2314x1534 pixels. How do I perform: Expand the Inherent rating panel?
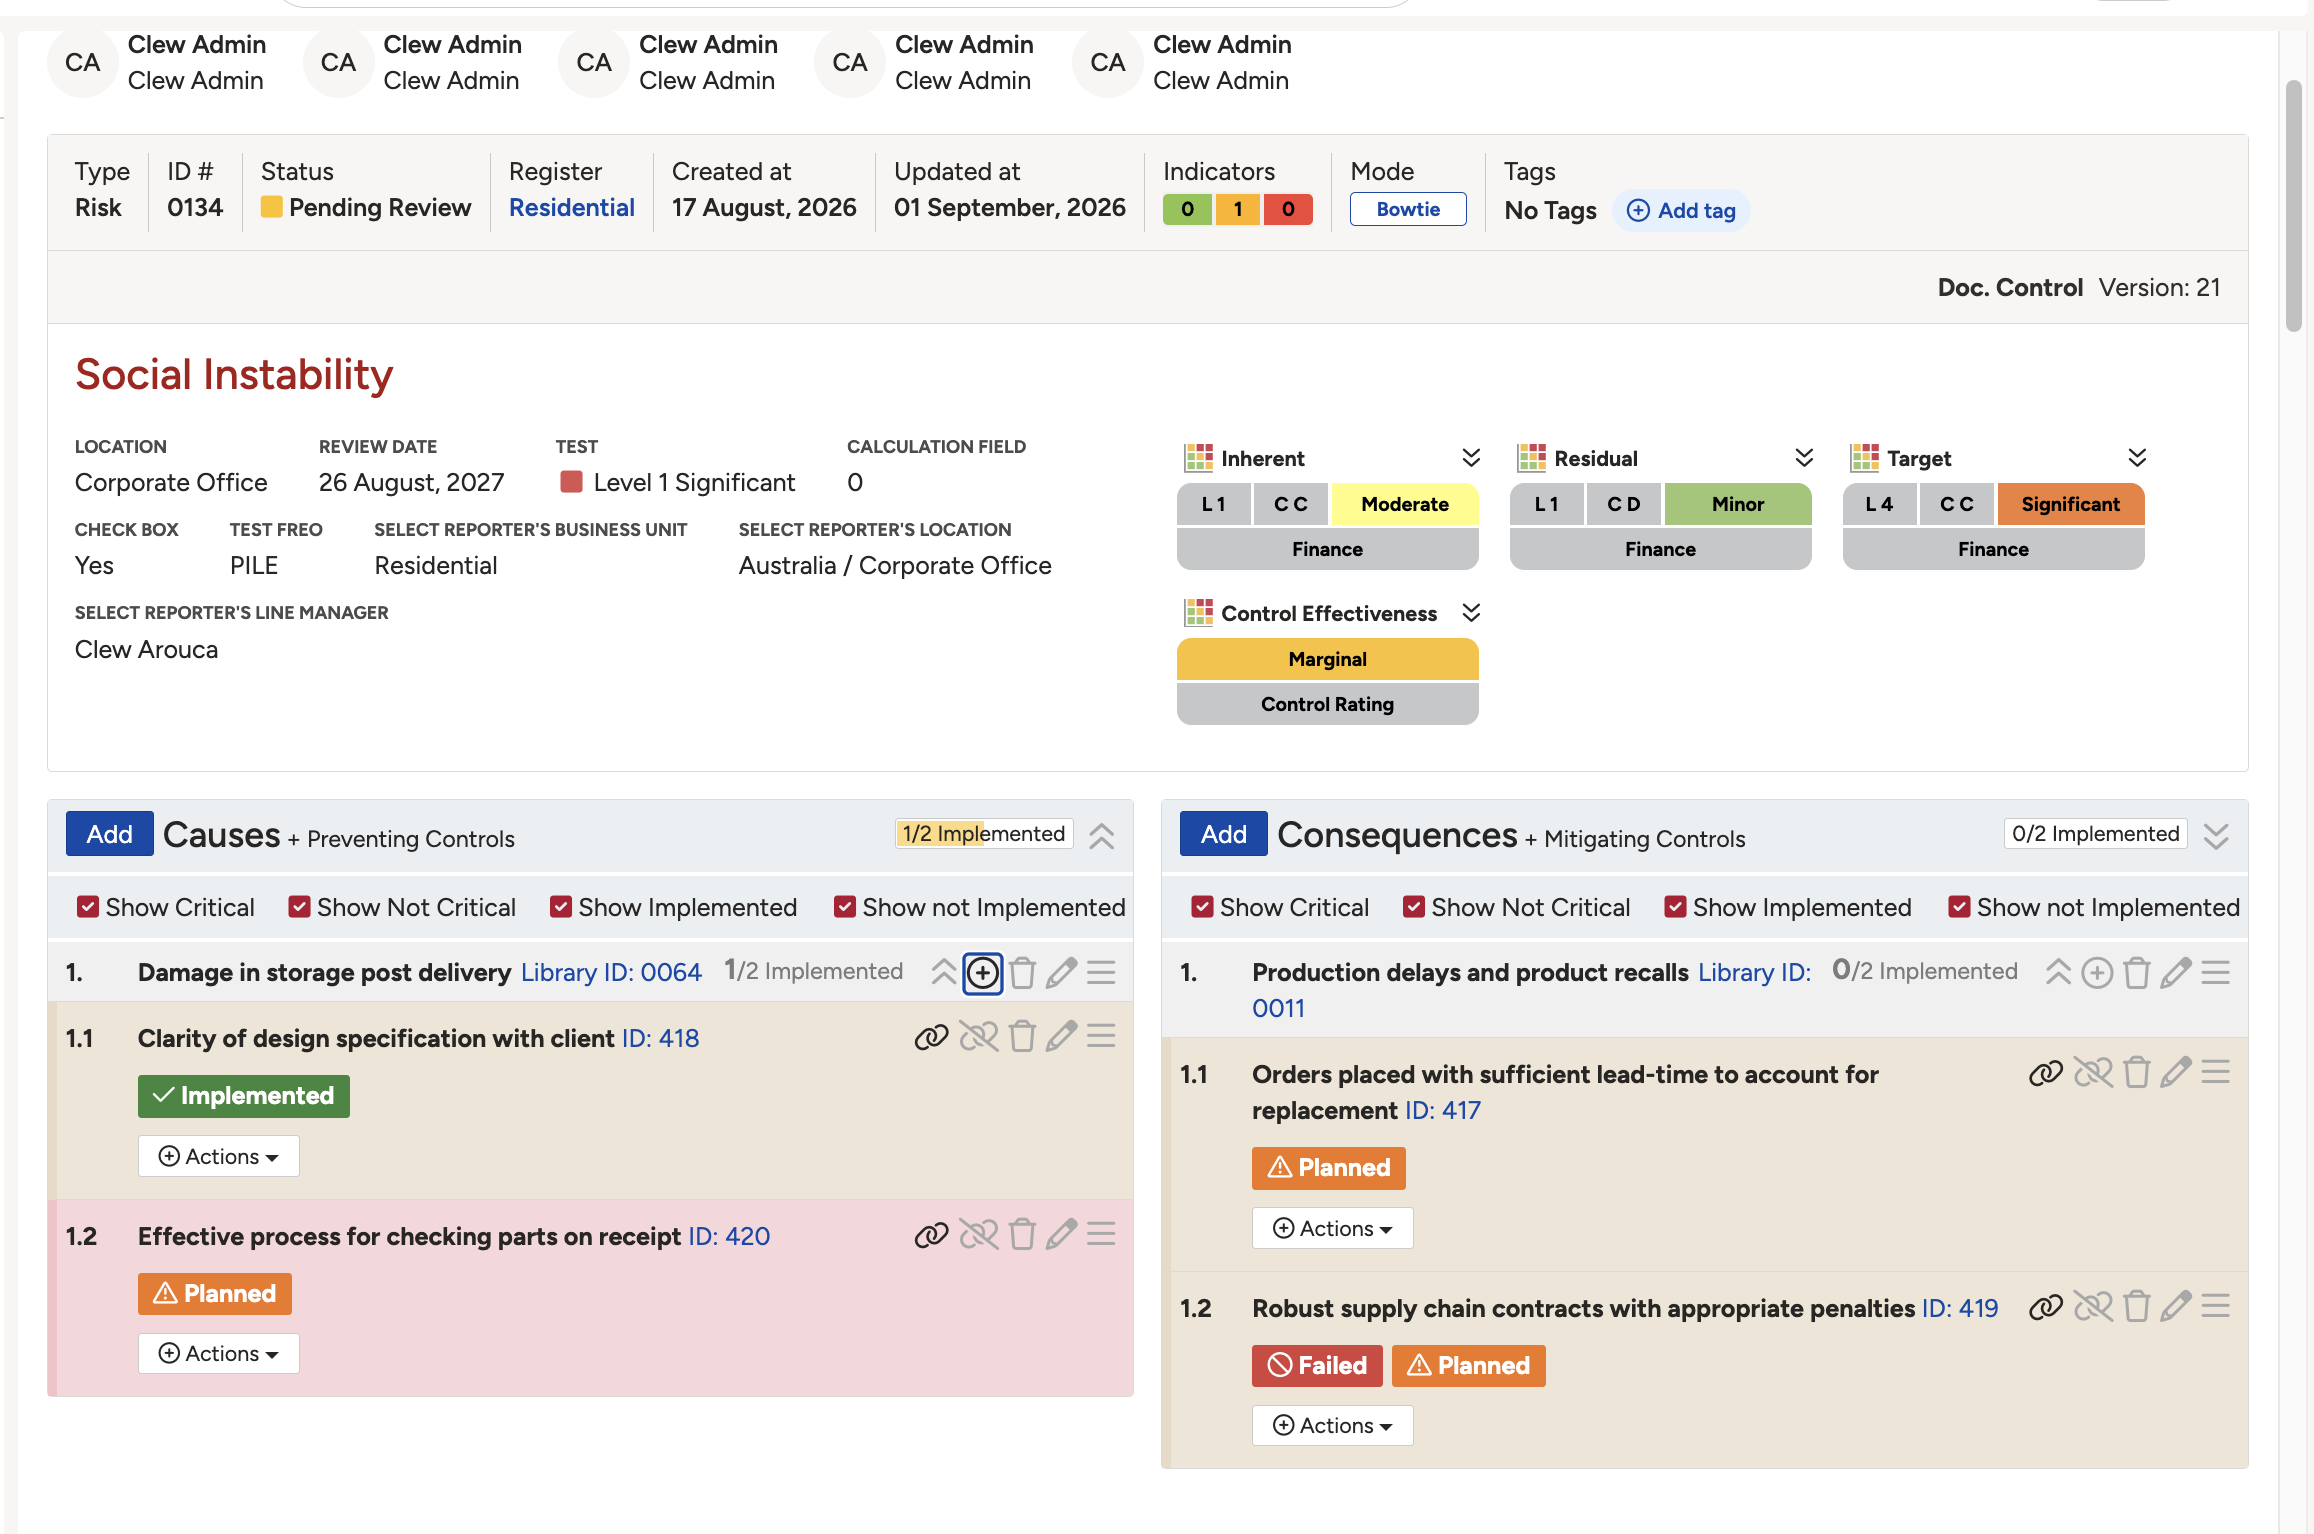[1471, 458]
